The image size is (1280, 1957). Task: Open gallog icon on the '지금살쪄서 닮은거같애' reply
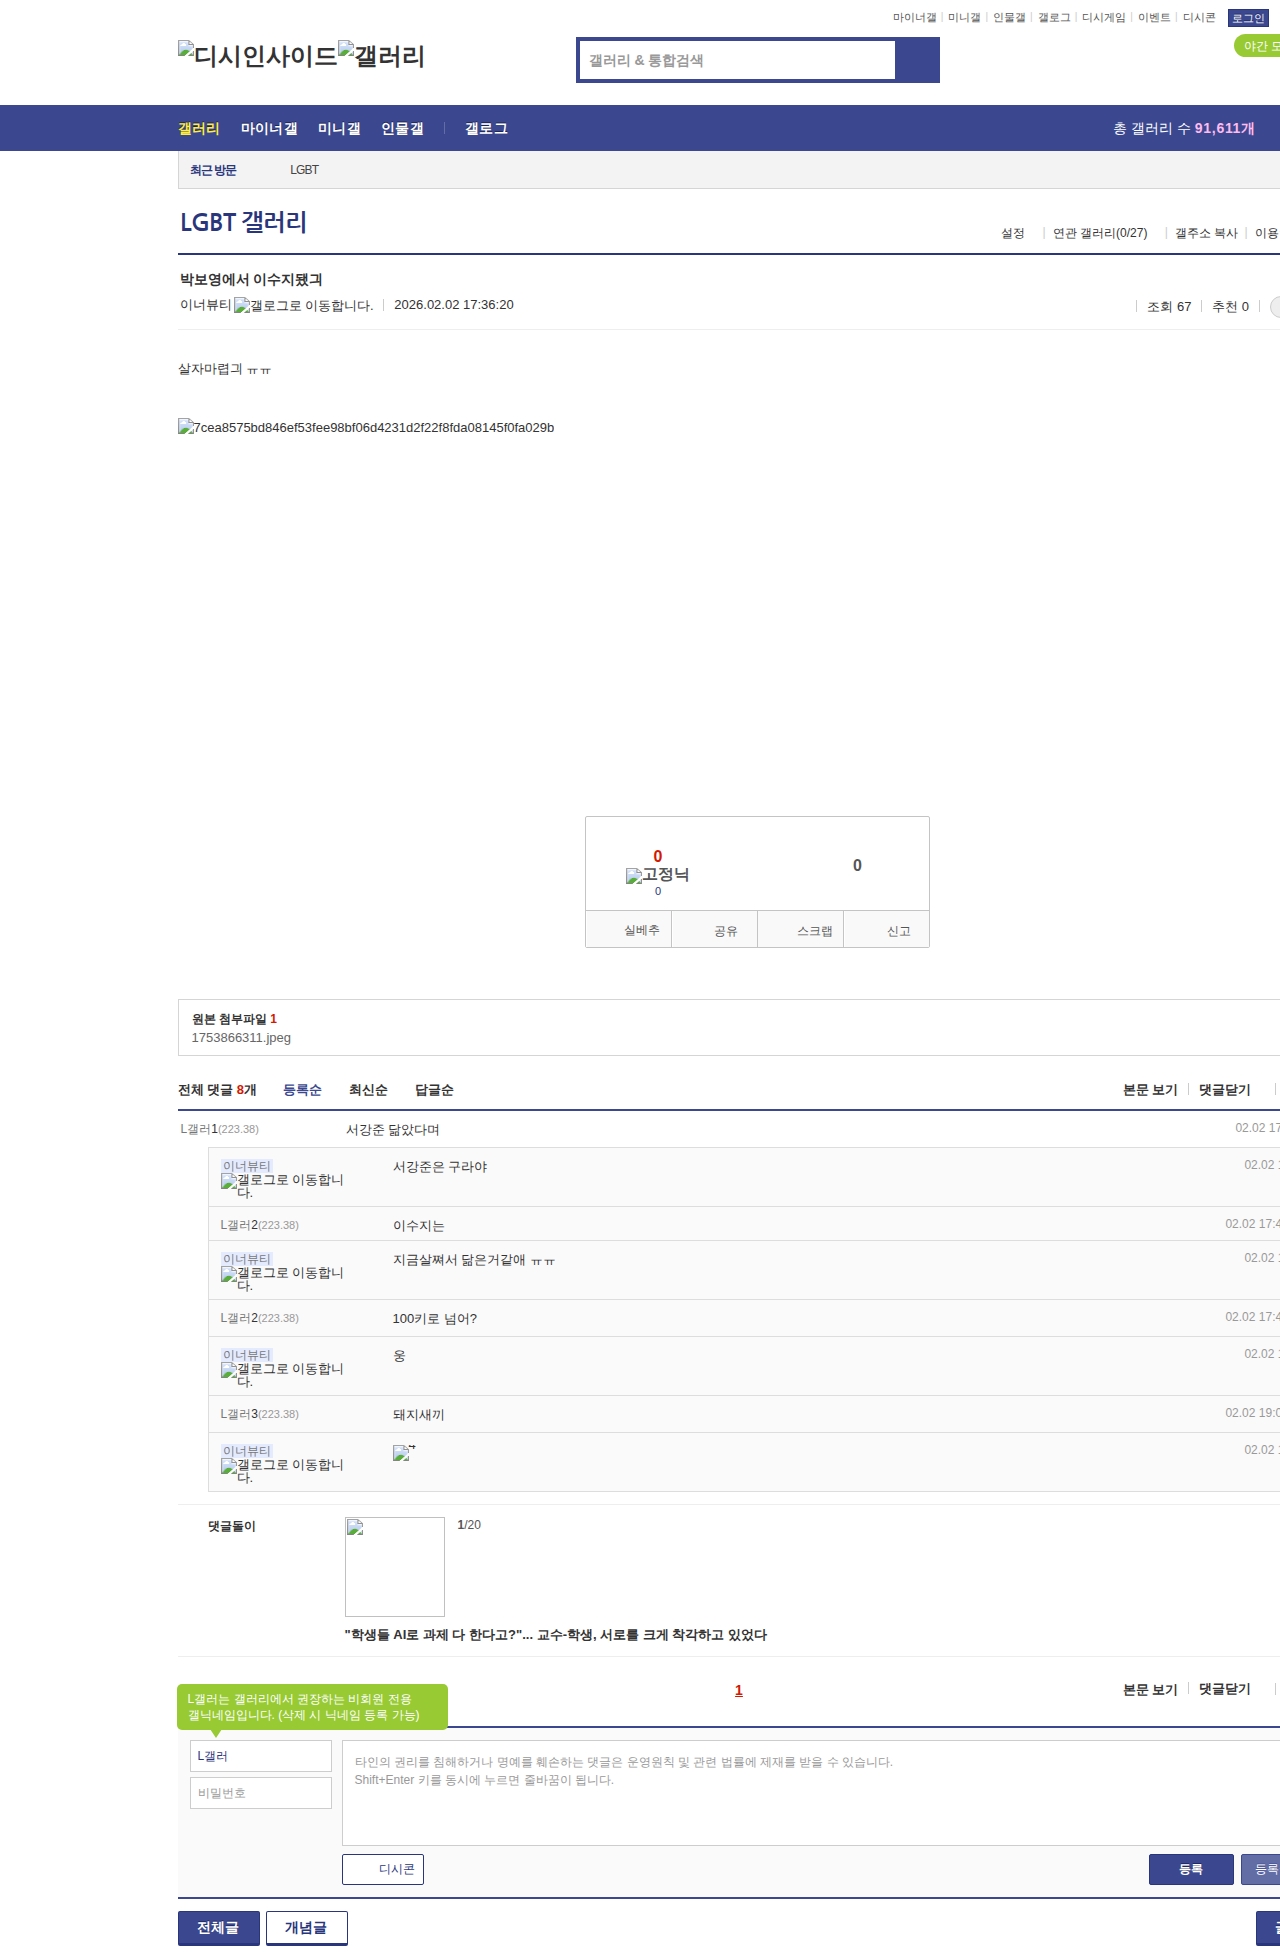tap(282, 1278)
